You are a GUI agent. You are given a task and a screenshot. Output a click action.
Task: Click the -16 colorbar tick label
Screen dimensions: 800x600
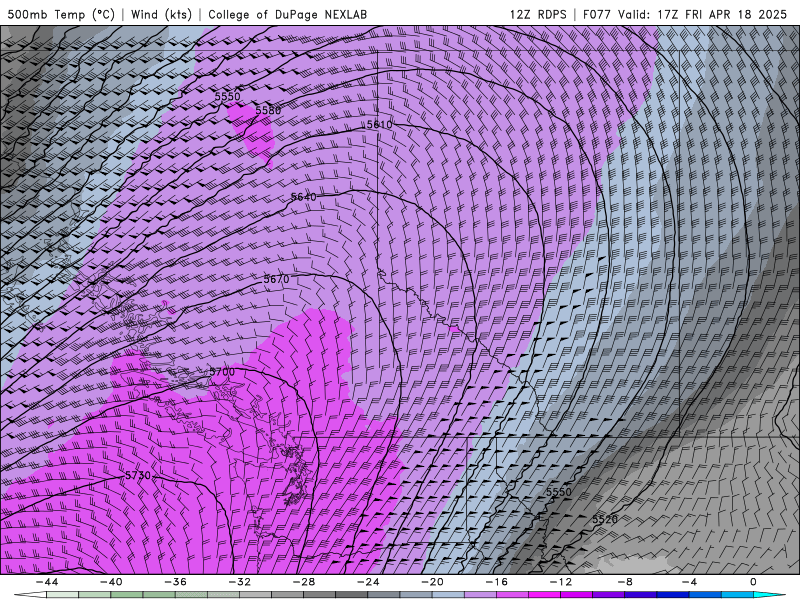(496, 582)
